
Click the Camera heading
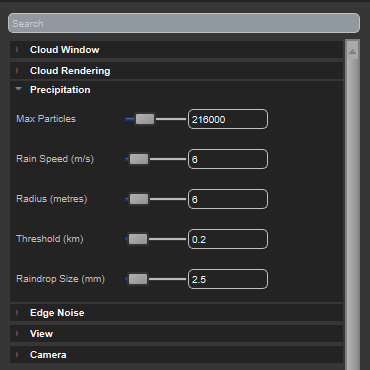point(48,355)
